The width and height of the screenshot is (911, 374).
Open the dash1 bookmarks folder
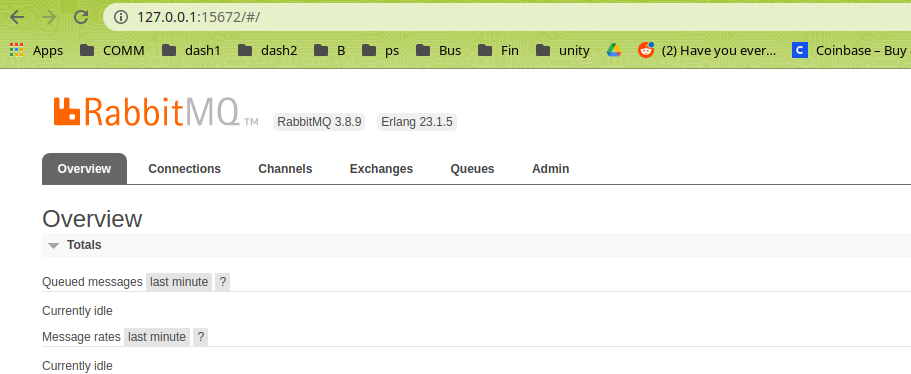point(191,51)
